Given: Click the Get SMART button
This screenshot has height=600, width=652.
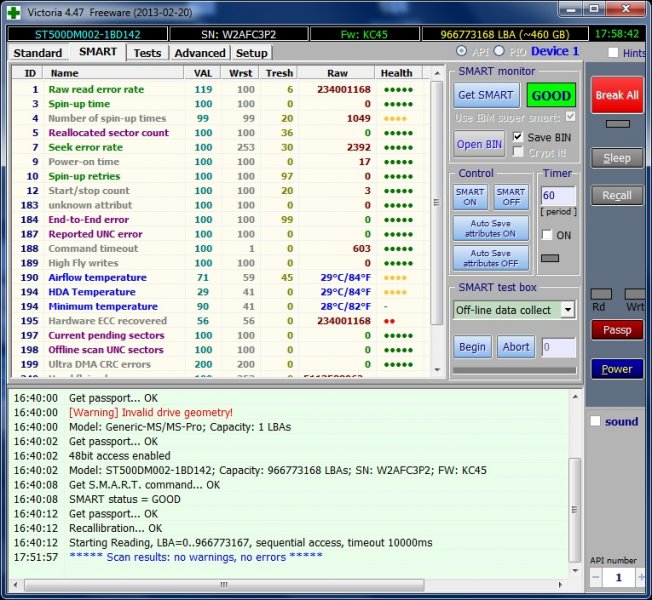Looking at the screenshot, I should tap(485, 95).
